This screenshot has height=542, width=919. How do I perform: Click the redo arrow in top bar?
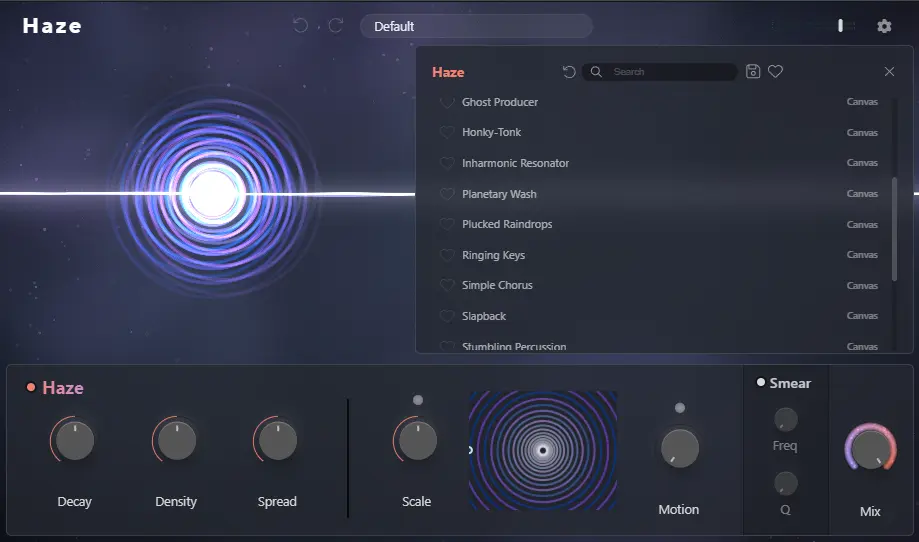[x=336, y=26]
